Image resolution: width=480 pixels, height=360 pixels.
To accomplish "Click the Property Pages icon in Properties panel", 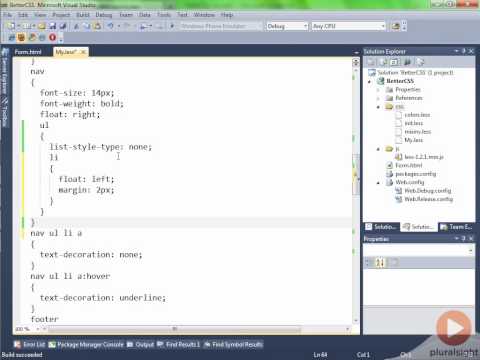I will point(394,263).
